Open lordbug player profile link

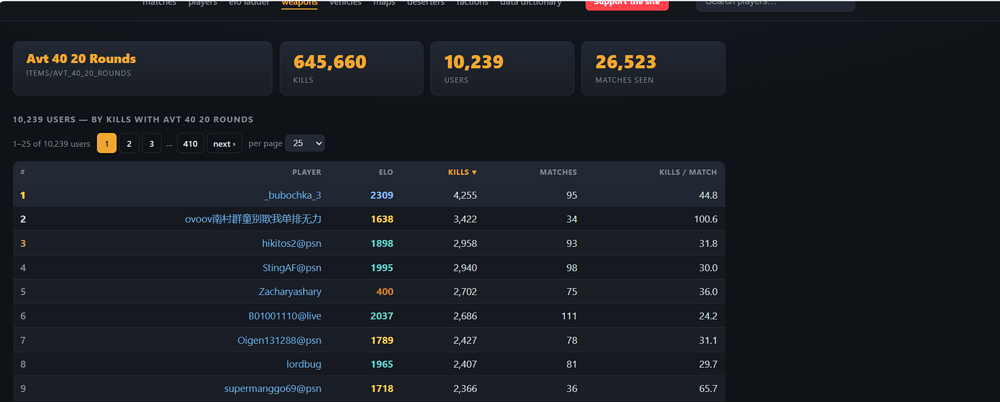point(304,364)
